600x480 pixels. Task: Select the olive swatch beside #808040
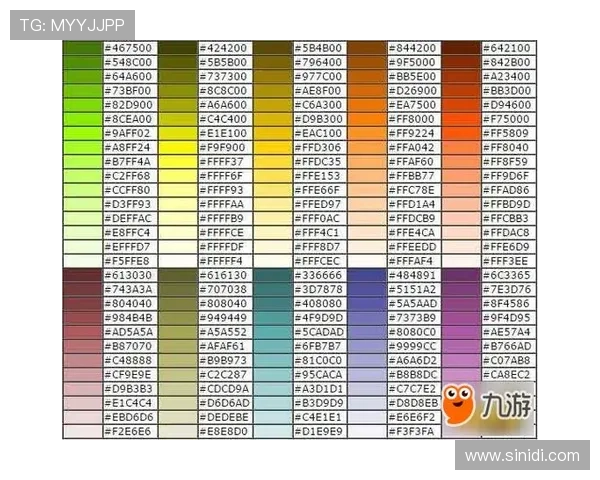coord(177,303)
